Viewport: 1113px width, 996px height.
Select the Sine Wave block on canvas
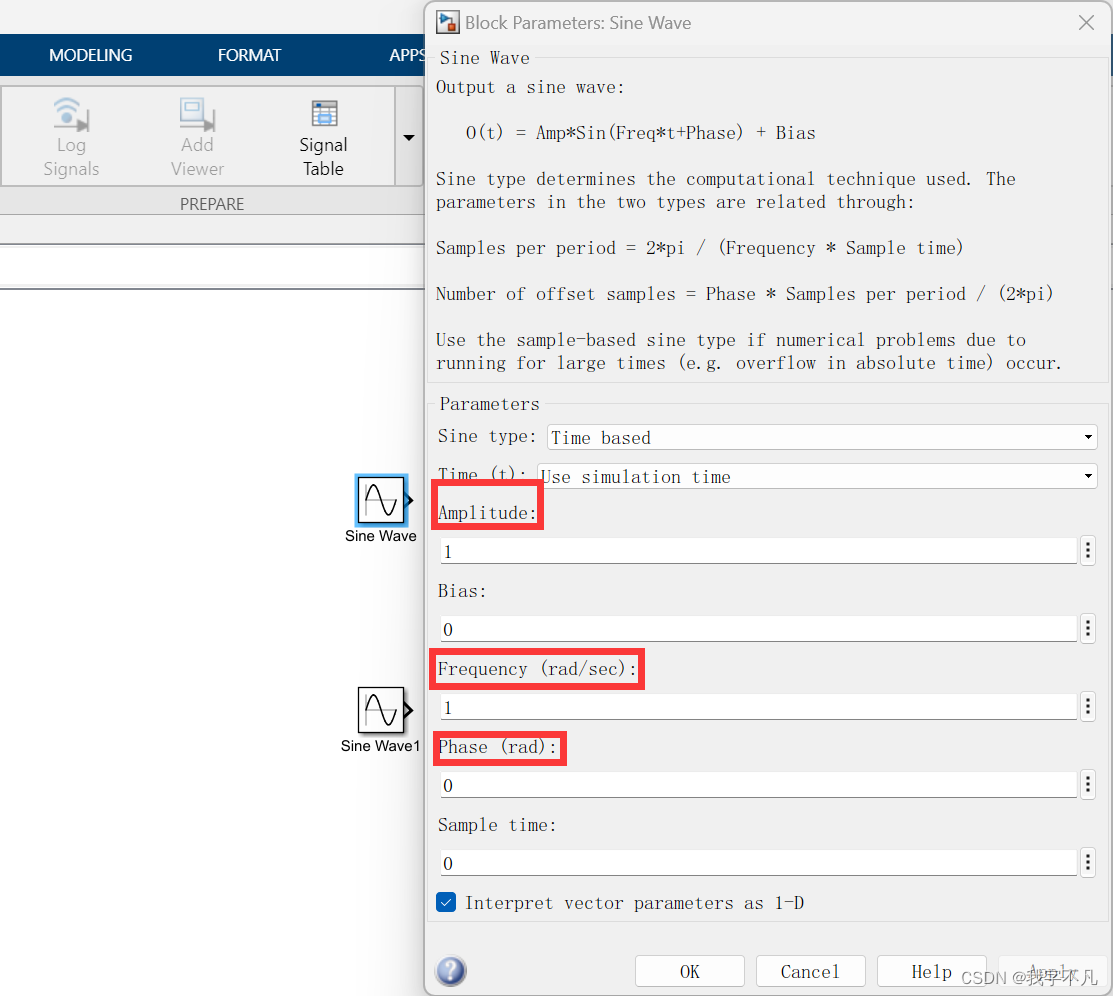(x=382, y=500)
